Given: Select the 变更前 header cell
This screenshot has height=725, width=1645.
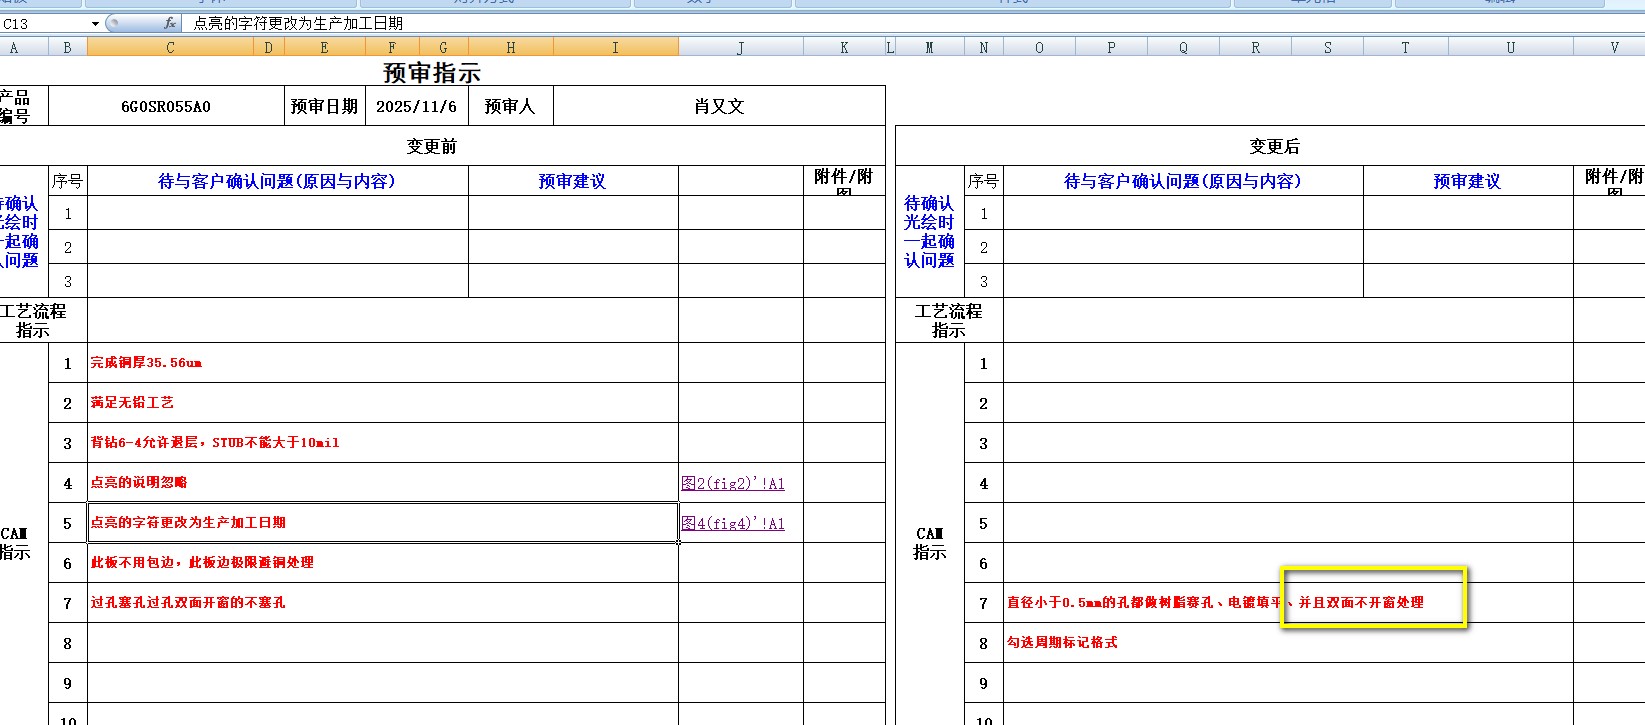Looking at the screenshot, I should (432, 146).
